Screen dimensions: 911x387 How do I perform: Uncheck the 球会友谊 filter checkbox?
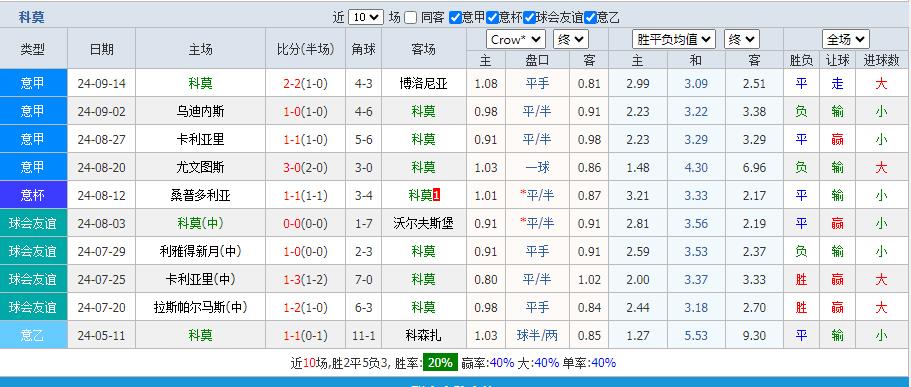tap(529, 17)
